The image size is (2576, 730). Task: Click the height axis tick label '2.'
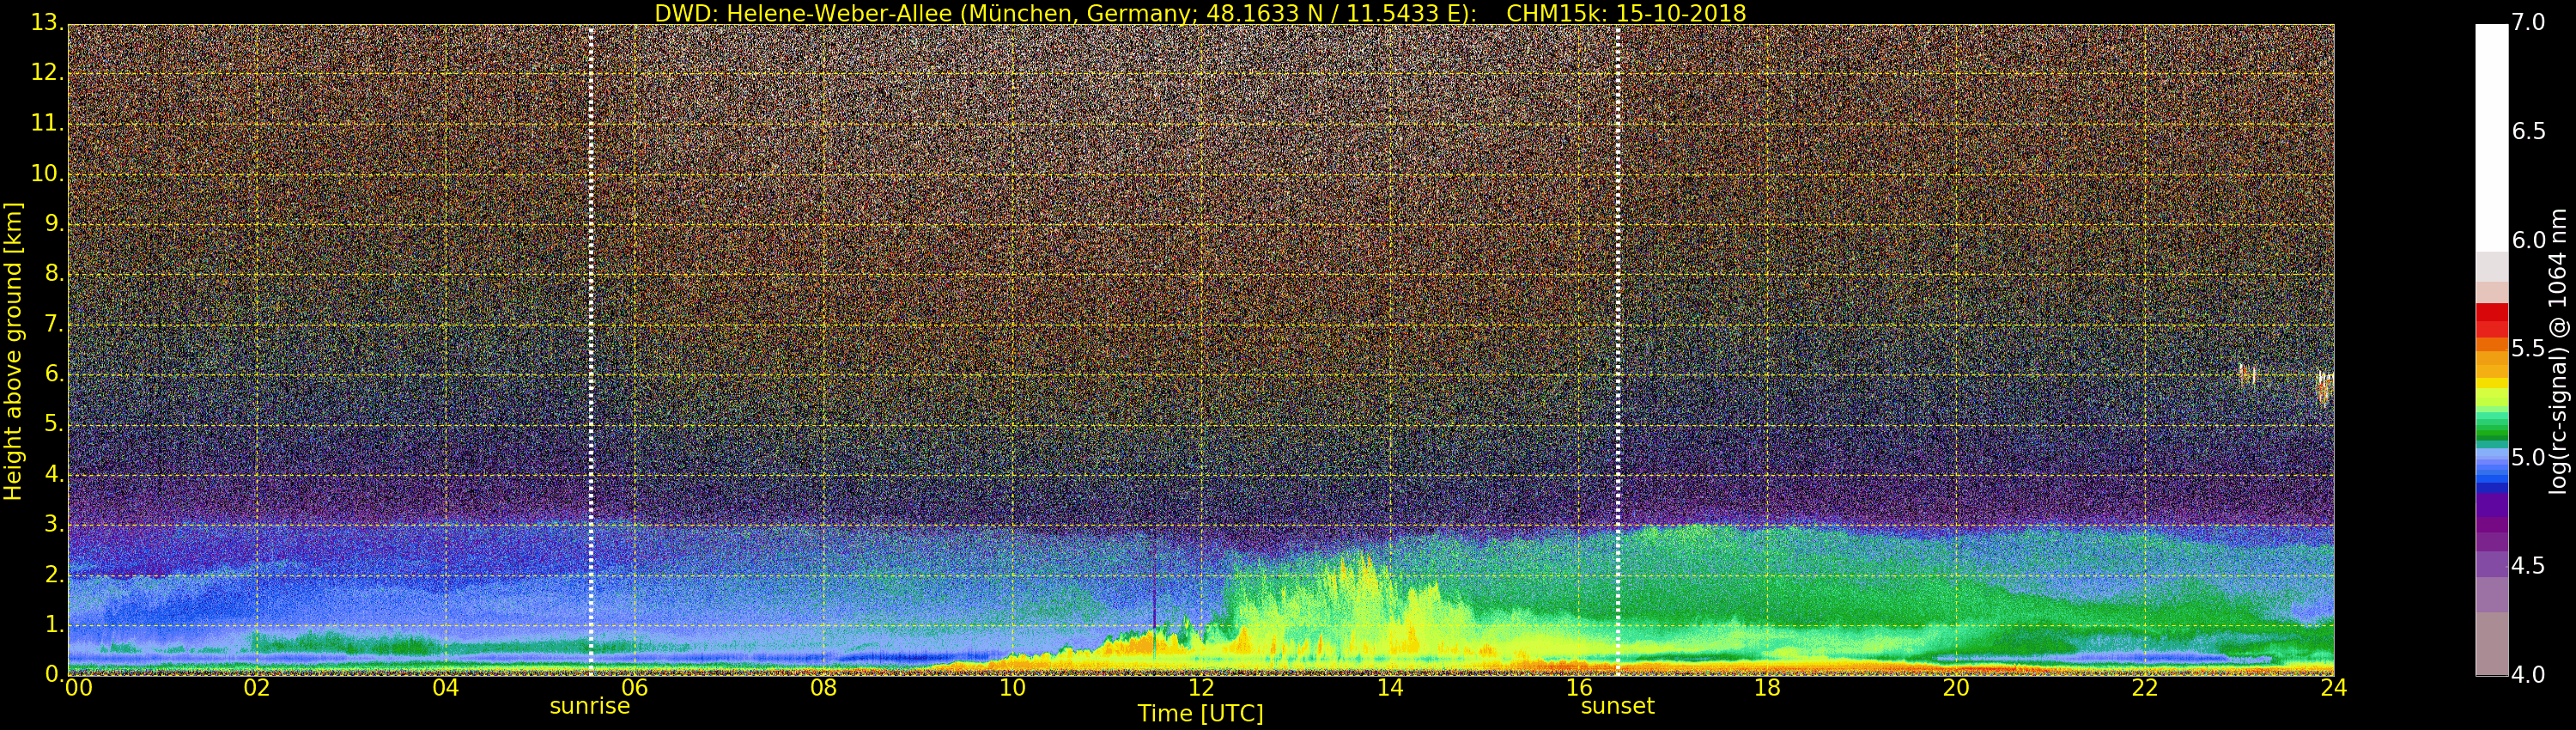click(54, 574)
